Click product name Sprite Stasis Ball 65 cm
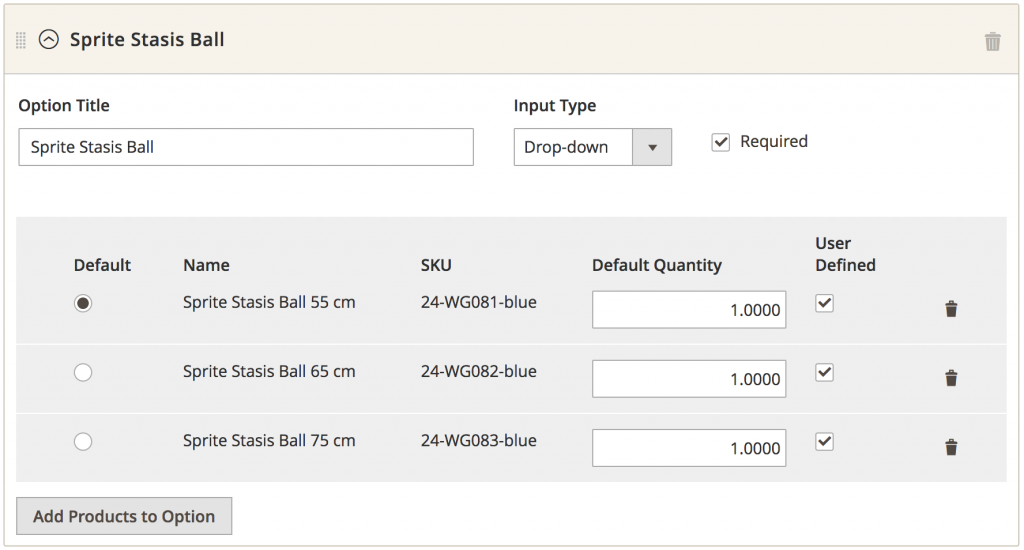 point(269,372)
